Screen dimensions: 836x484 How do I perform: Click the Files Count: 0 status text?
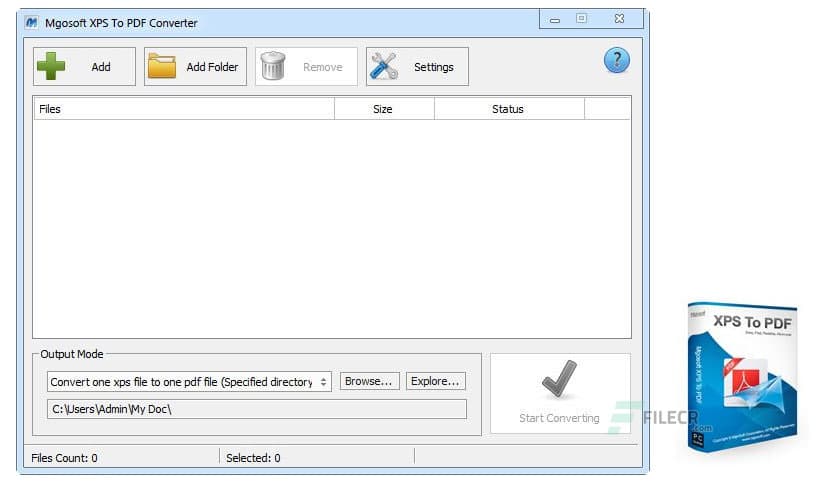(x=65, y=458)
